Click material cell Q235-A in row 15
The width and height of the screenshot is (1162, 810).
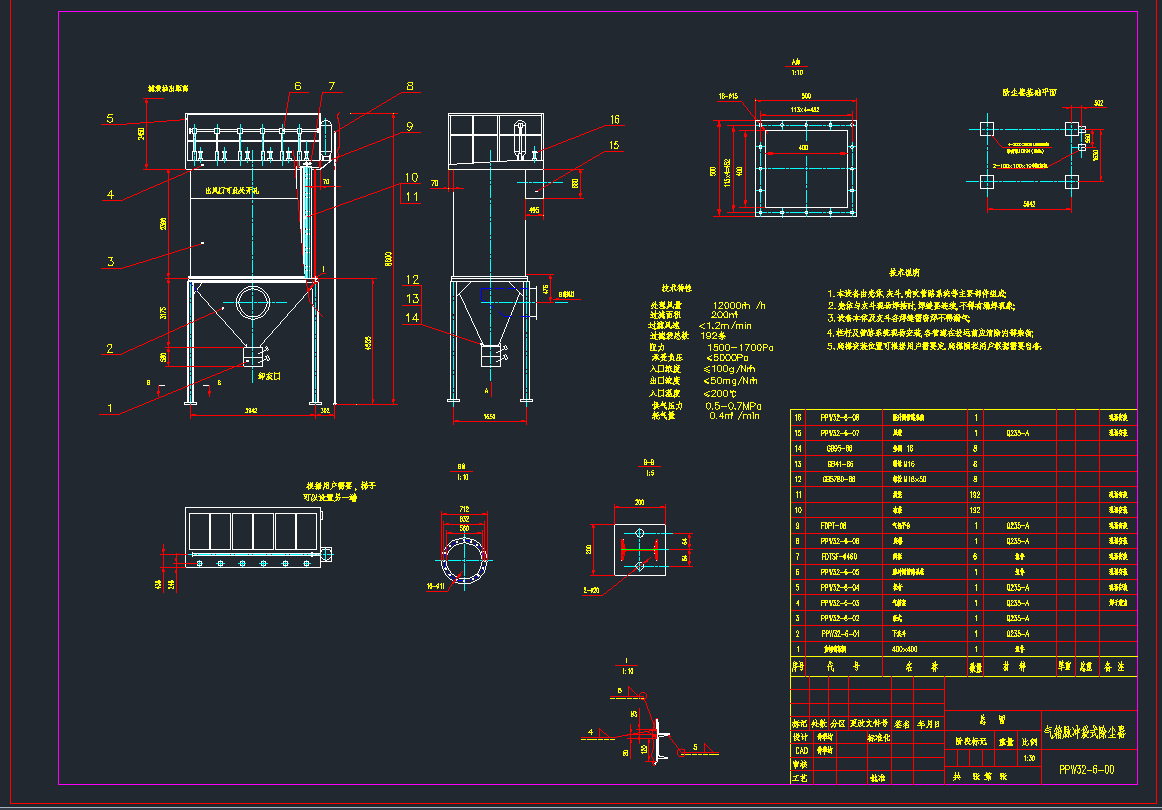[1019, 434]
